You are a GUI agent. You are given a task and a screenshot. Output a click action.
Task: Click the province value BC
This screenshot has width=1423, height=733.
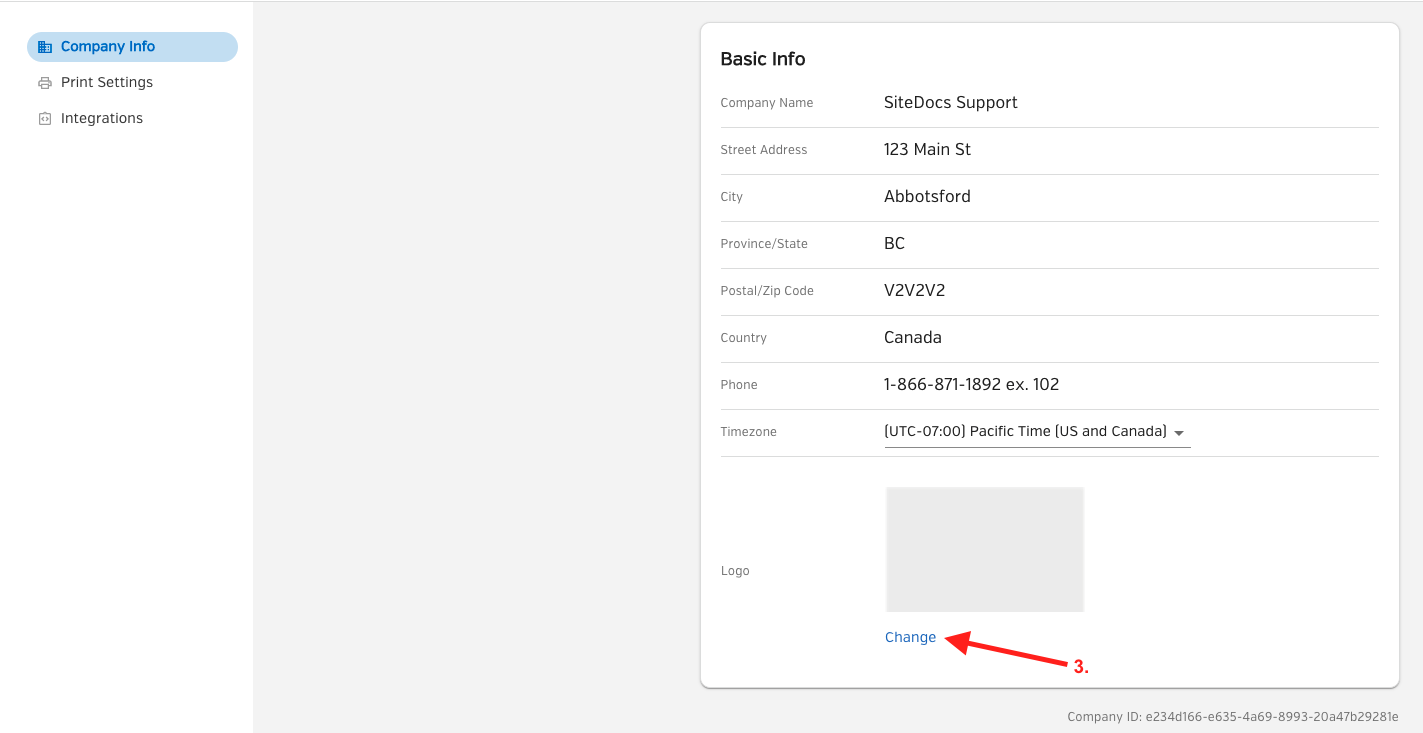894,244
